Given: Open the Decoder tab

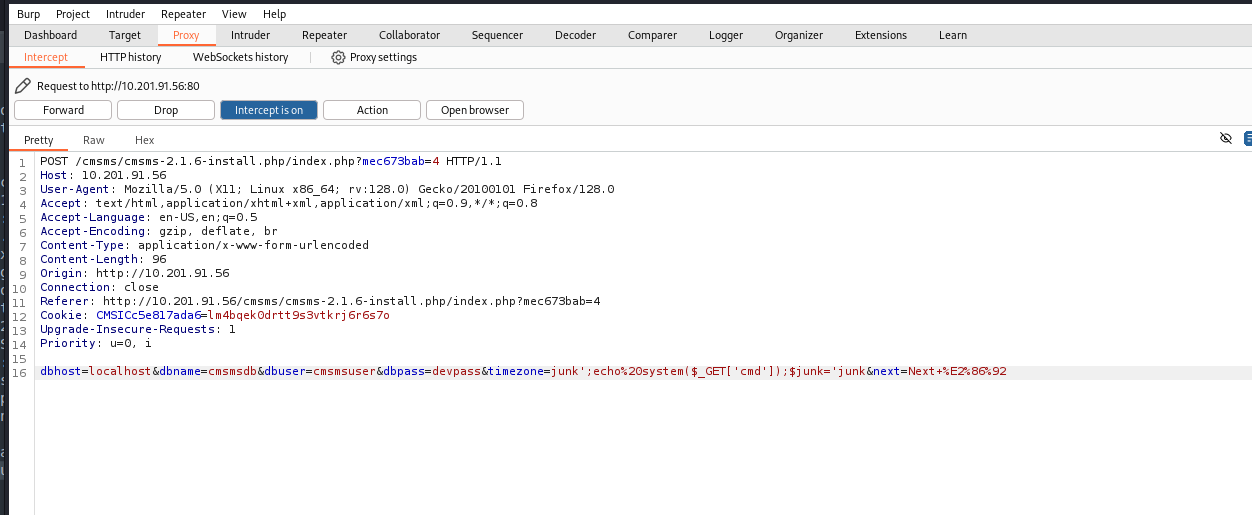Looking at the screenshot, I should [x=575, y=35].
